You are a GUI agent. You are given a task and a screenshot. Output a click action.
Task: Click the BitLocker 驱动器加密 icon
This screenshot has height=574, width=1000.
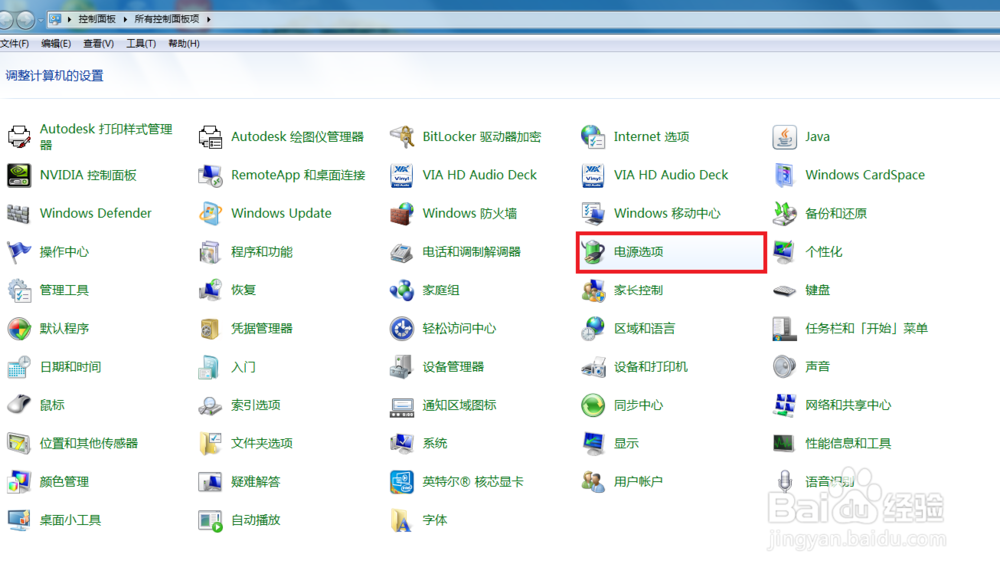402,136
